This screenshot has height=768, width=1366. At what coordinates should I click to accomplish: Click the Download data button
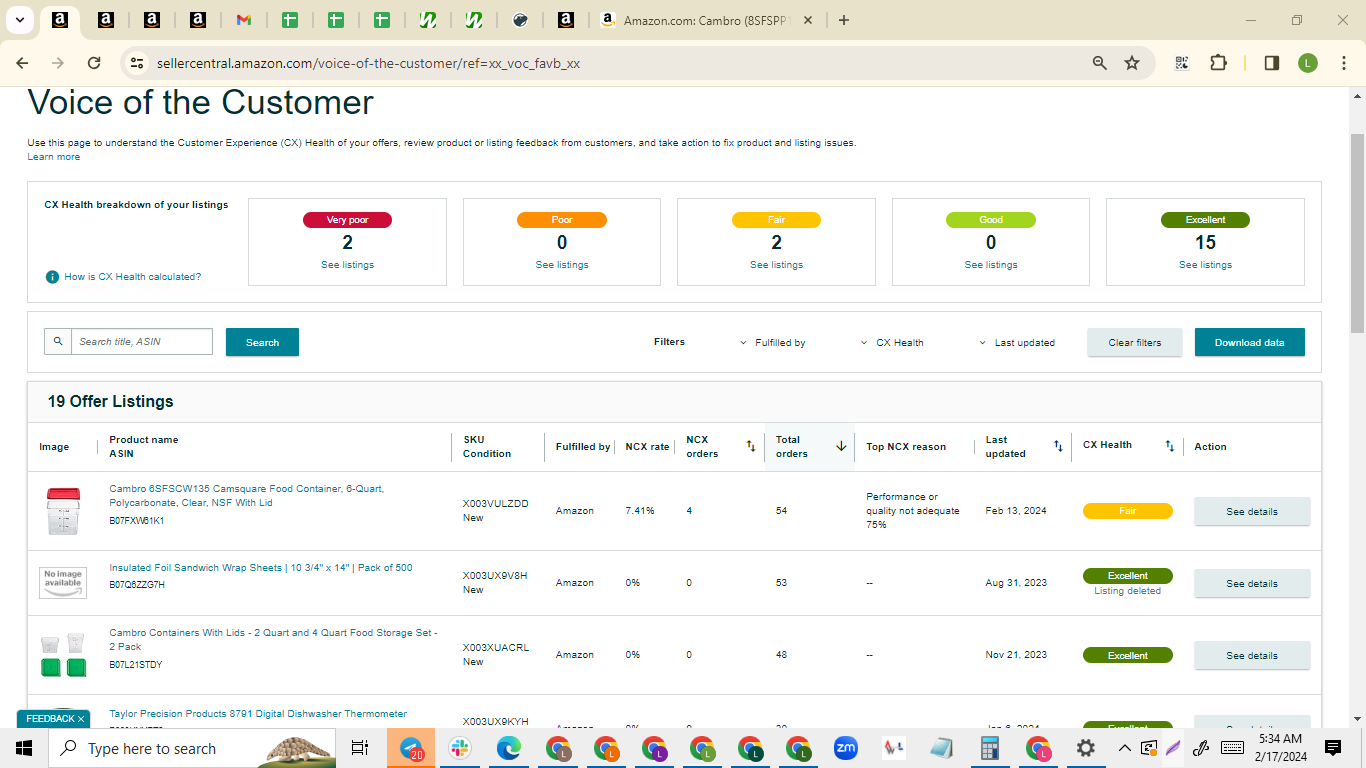[1250, 342]
